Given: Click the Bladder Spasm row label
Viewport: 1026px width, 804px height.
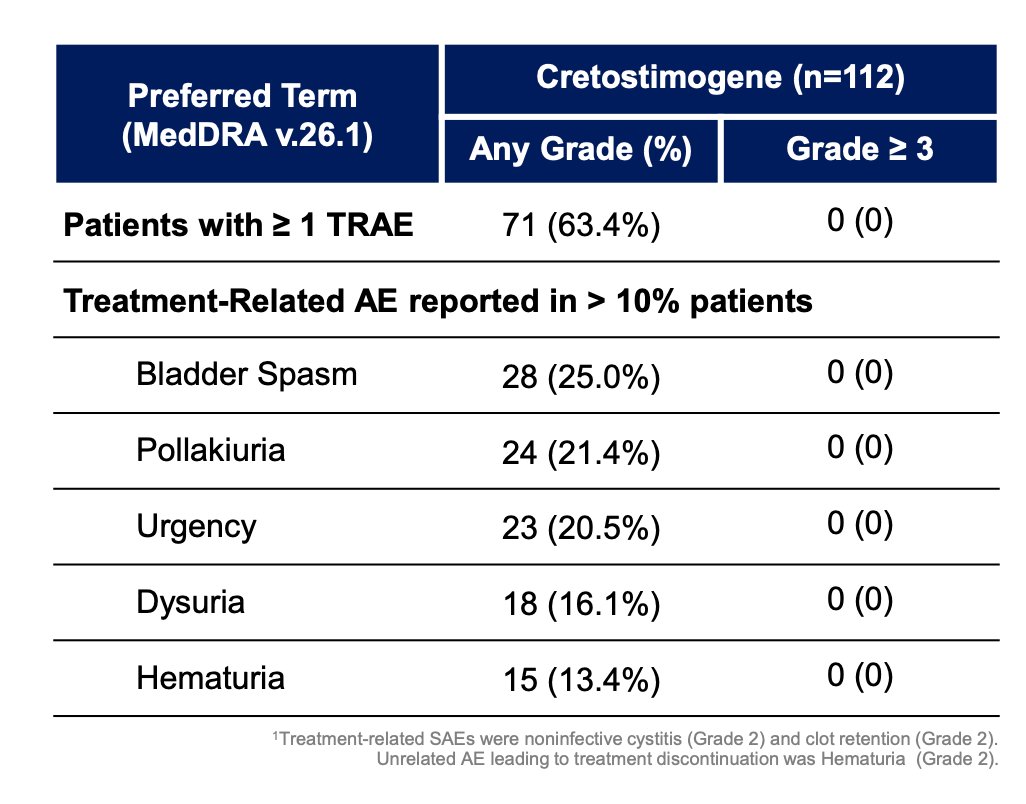Looking at the screenshot, I should coord(247,375).
